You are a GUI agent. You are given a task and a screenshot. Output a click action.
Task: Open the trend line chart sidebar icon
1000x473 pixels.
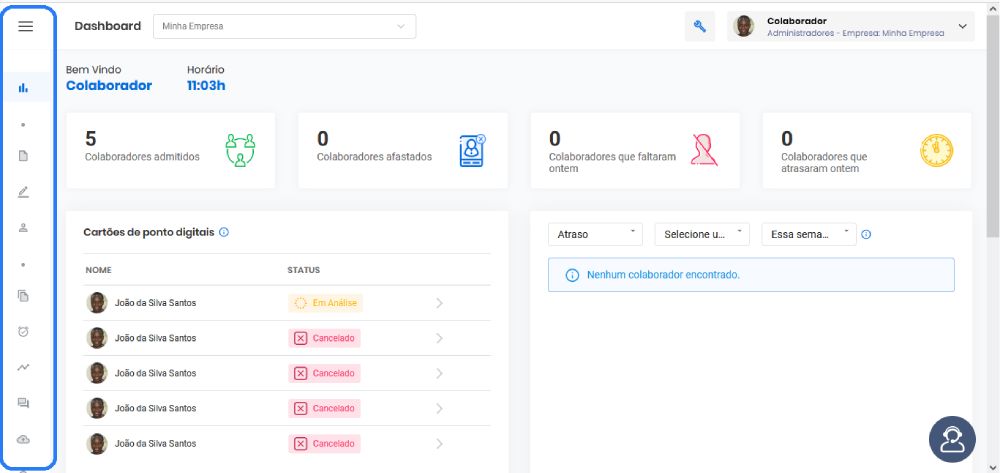[24, 367]
